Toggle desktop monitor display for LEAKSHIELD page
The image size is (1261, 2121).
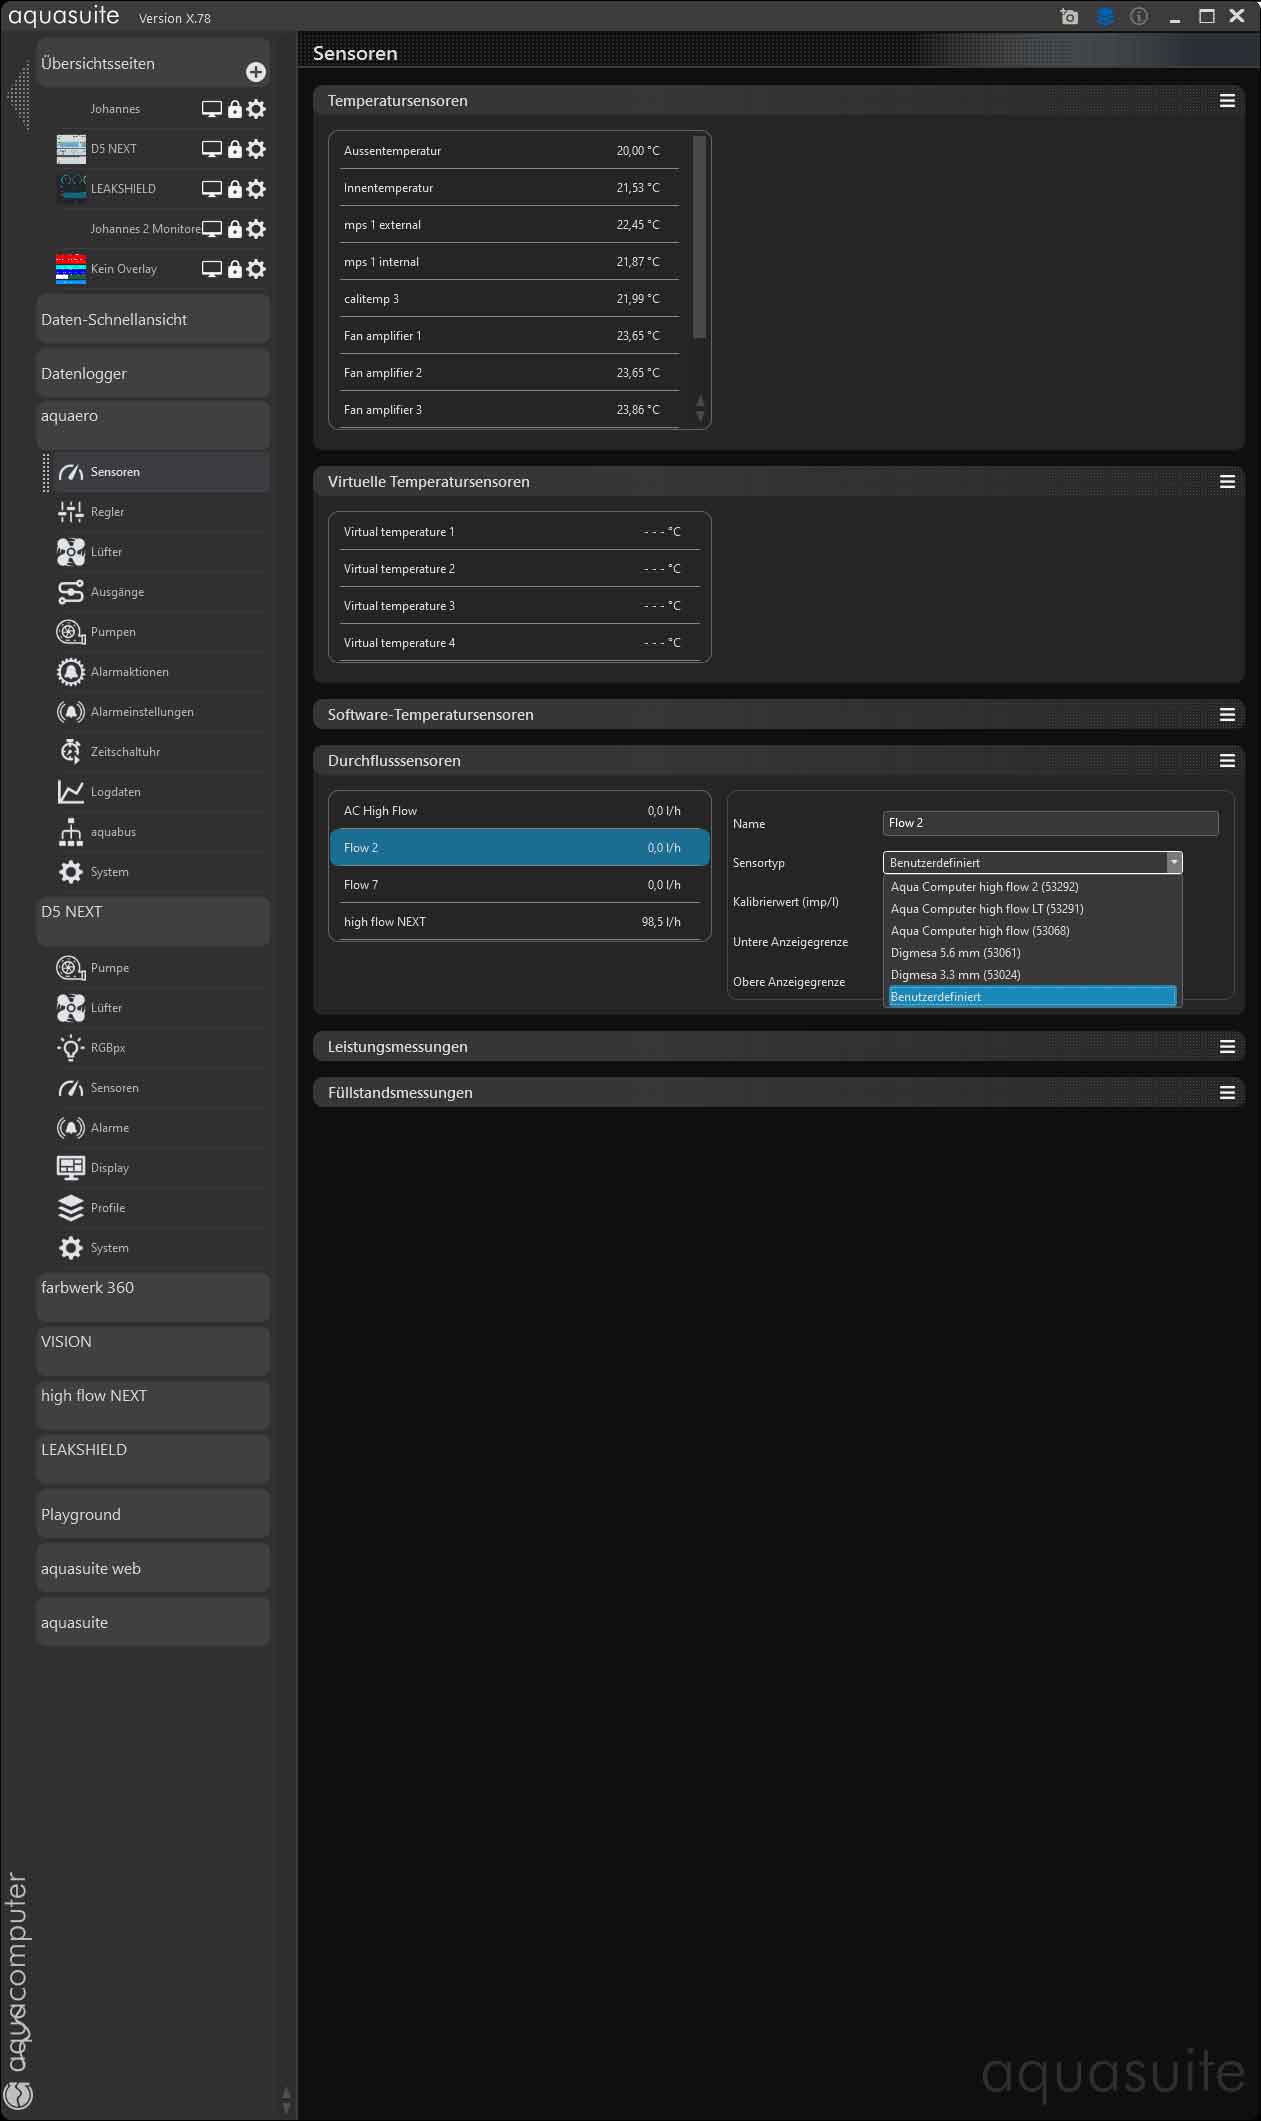pyautogui.click(x=212, y=189)
